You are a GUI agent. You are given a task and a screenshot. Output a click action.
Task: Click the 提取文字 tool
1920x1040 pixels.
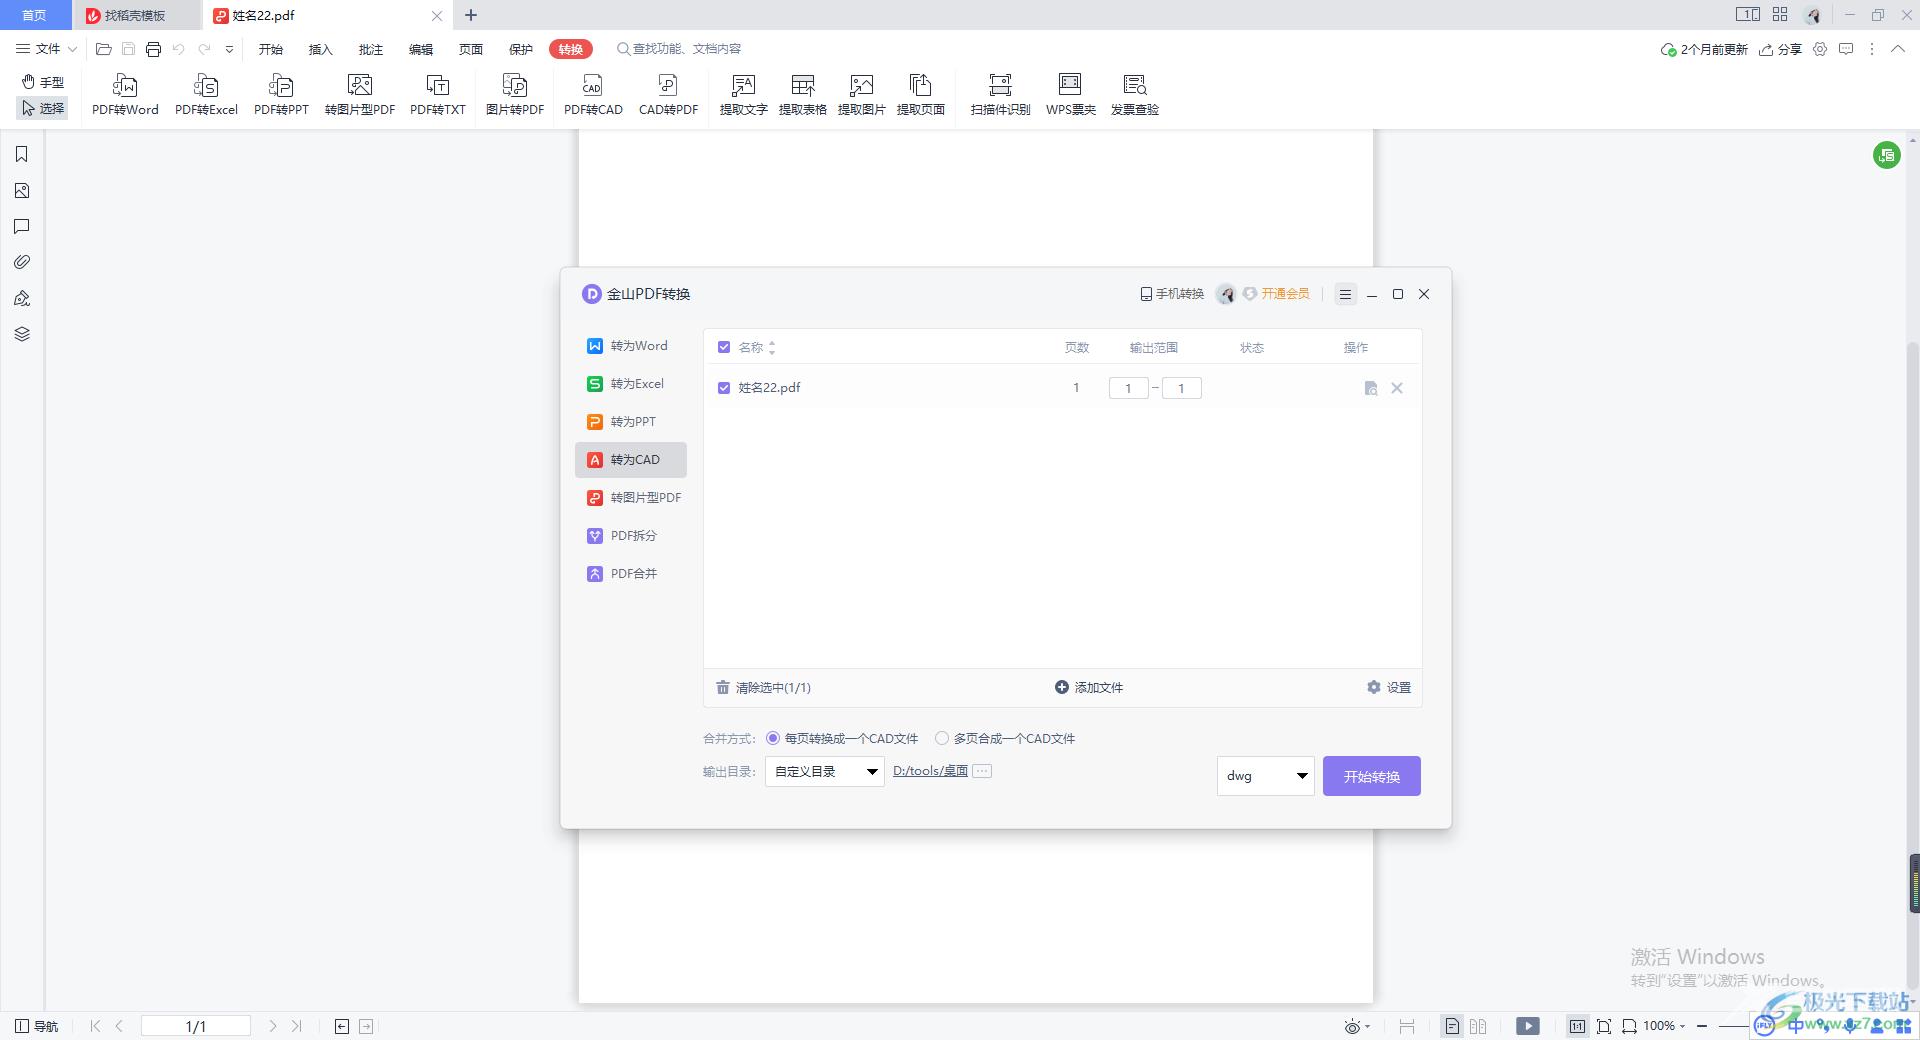pyautogui.click(x=744, y=95)
